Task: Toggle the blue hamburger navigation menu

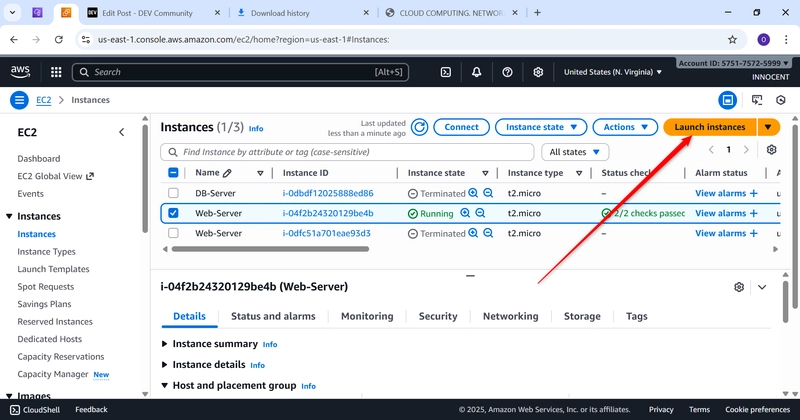Action: point(19,100)
